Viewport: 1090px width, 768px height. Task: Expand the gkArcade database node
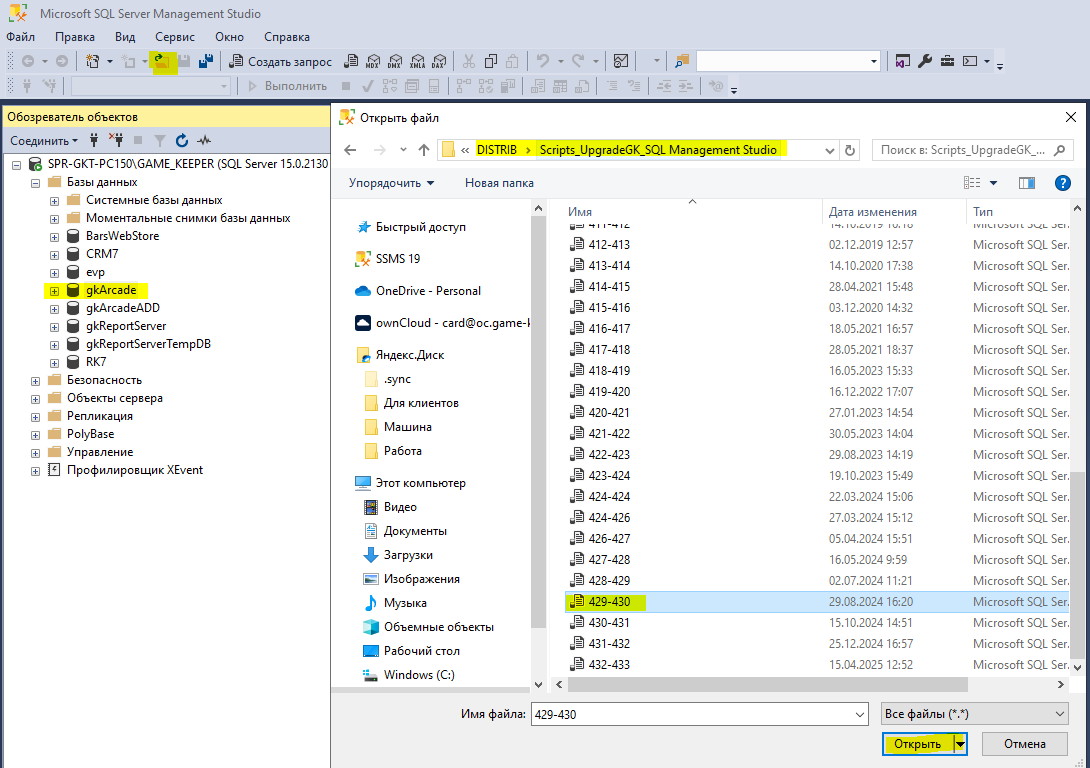point(54,291)
